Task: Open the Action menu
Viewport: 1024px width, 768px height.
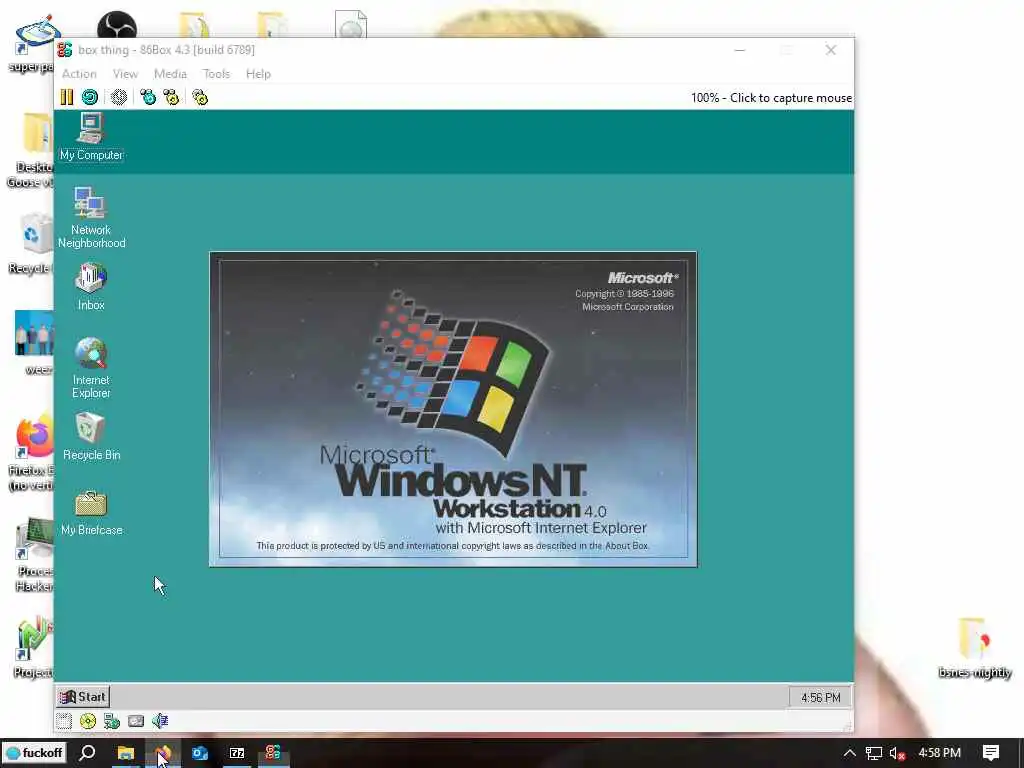Action: click(x=79, y=74)
